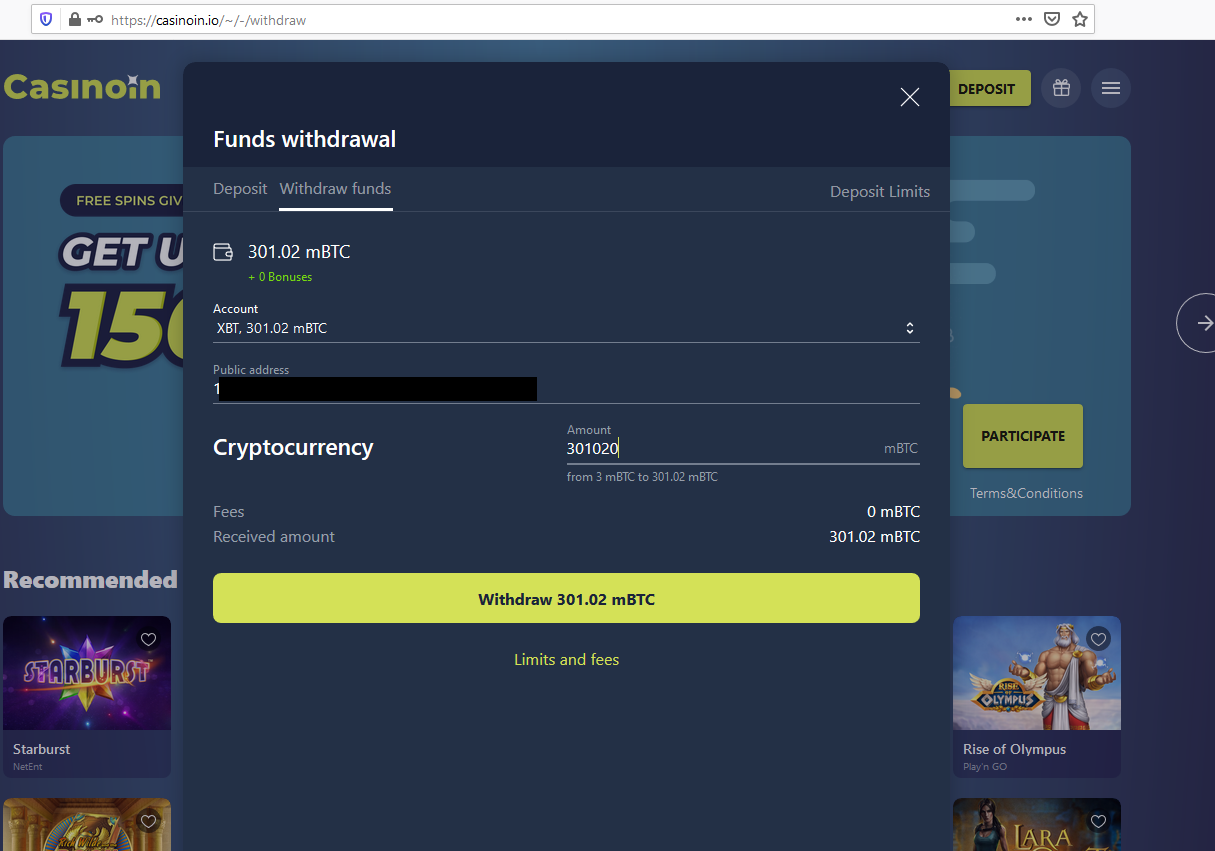Screen dimensions: 1215x851
Task: Close the Funds withdrawal dialog
Action: pyautogui.click(x=909, y=97)
